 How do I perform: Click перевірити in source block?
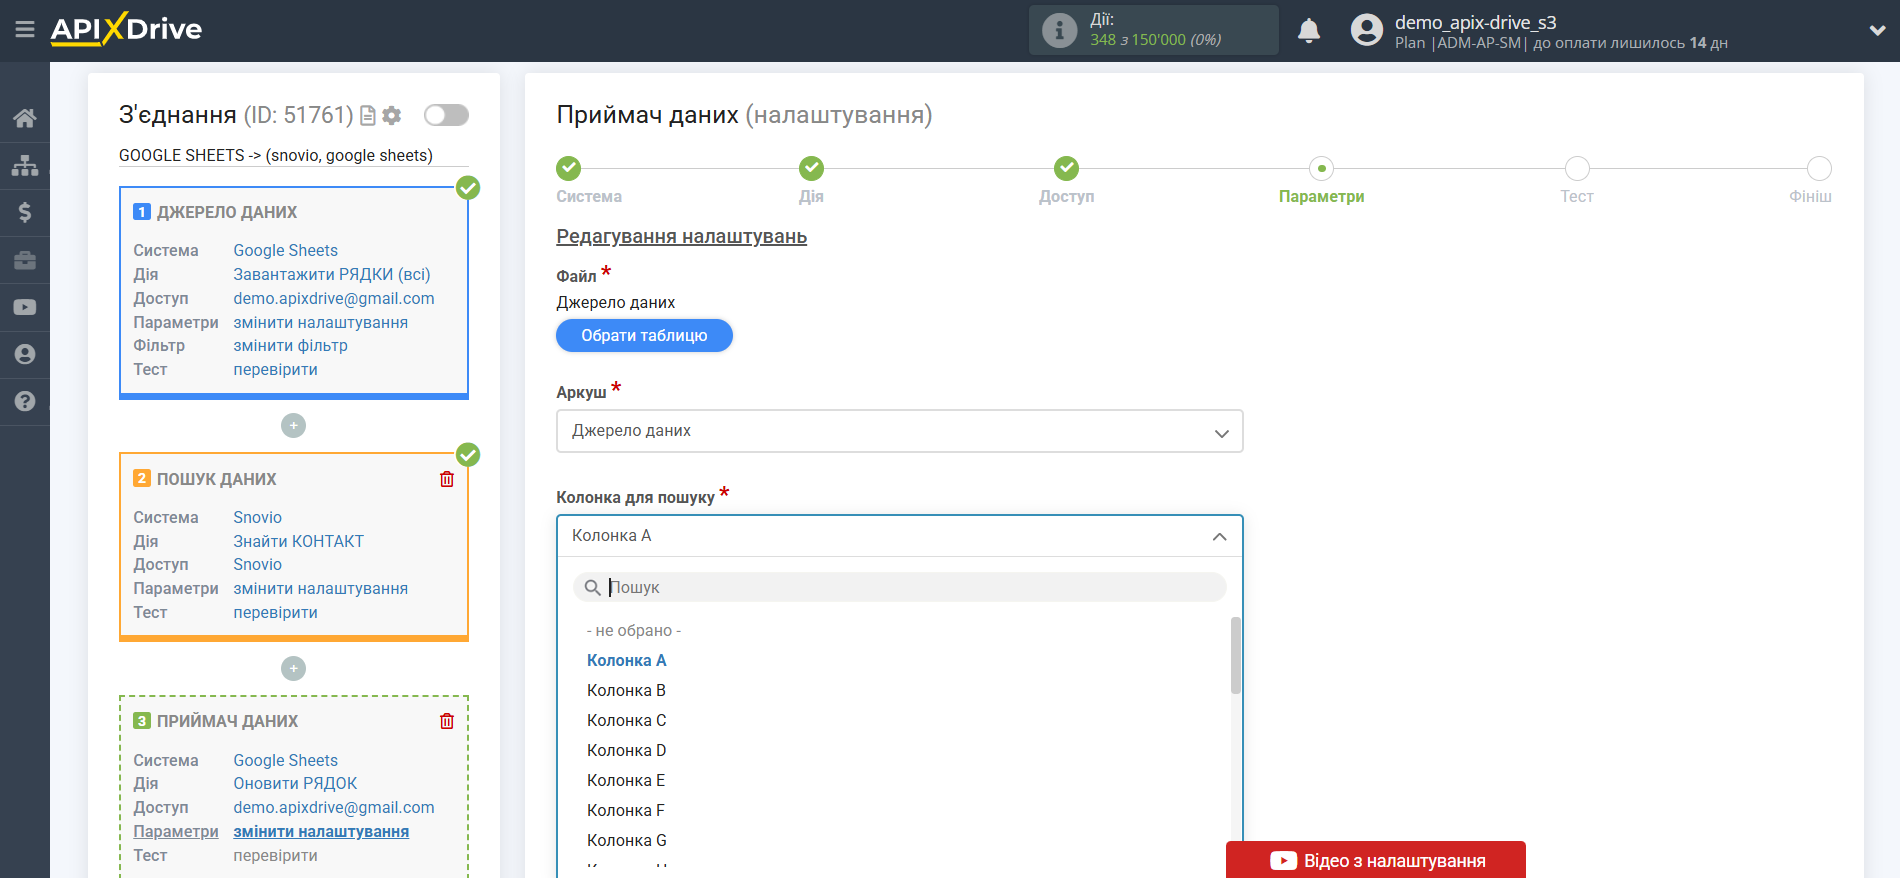275,370
